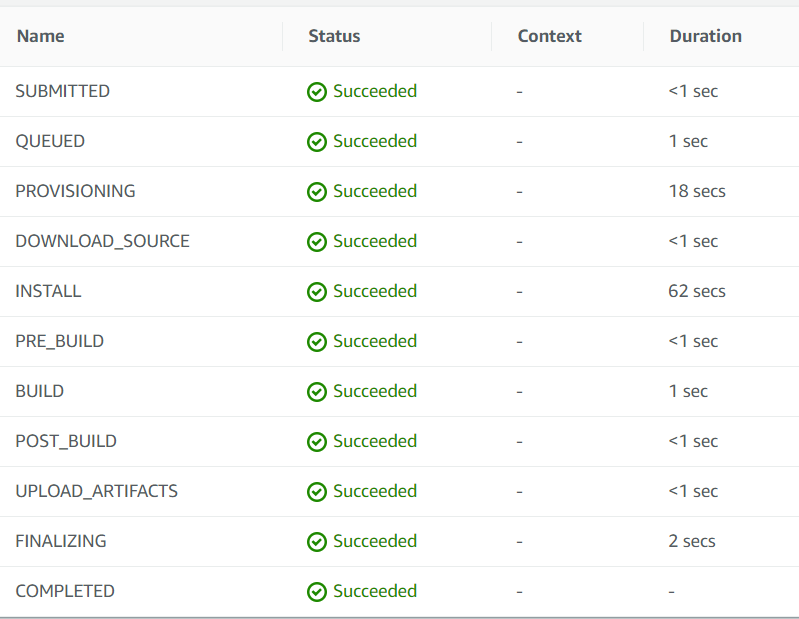Click the PROVISIONING succeeded check icon

tap(317, 192)
